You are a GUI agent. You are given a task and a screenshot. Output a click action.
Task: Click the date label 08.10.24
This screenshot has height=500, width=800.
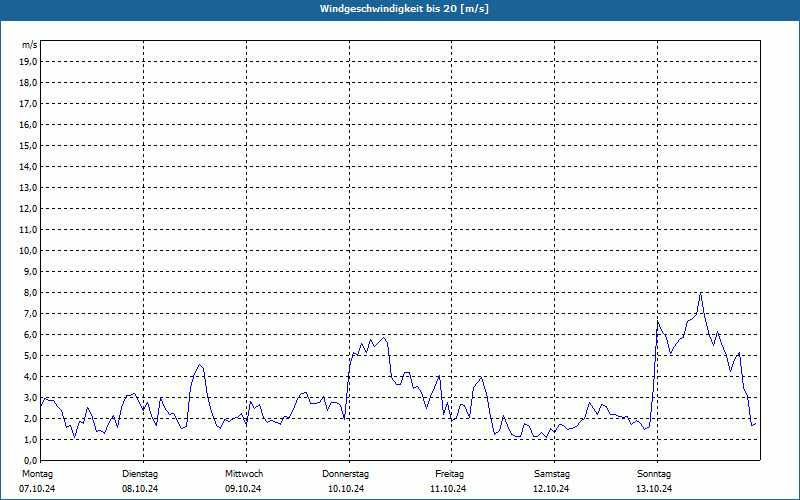tap(140, 489)
